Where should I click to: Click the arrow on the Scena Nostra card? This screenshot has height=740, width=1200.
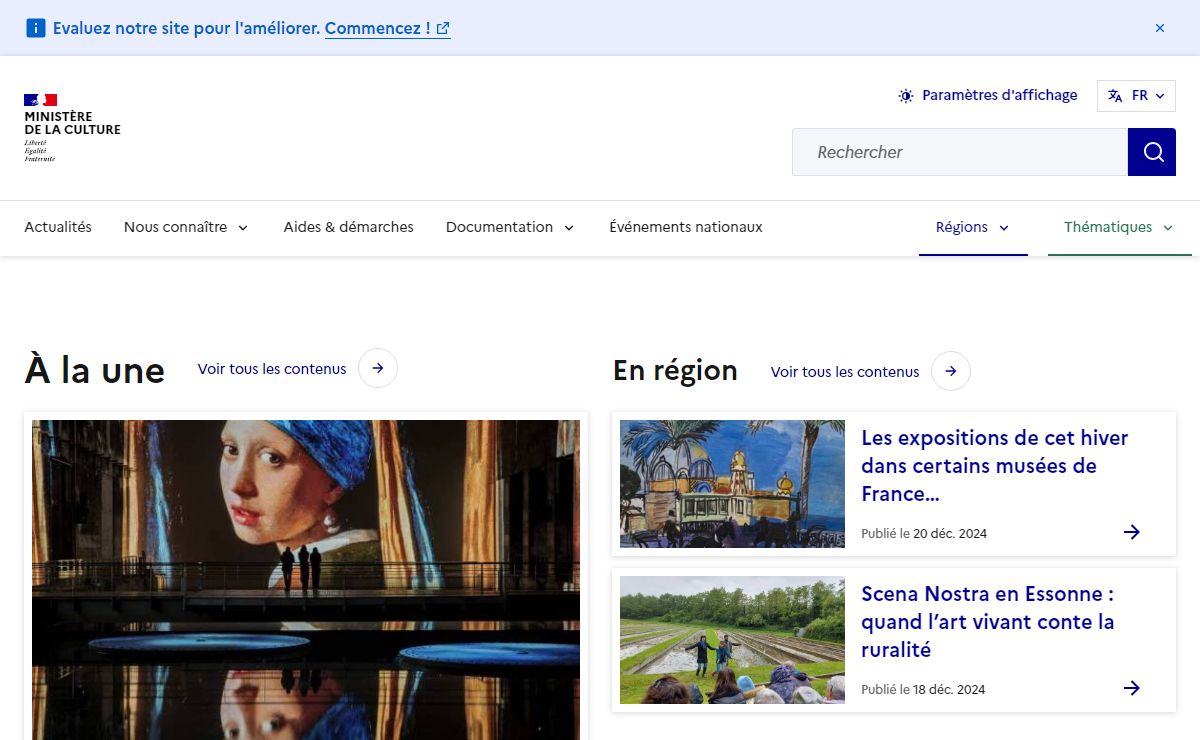click(1132, 688)
